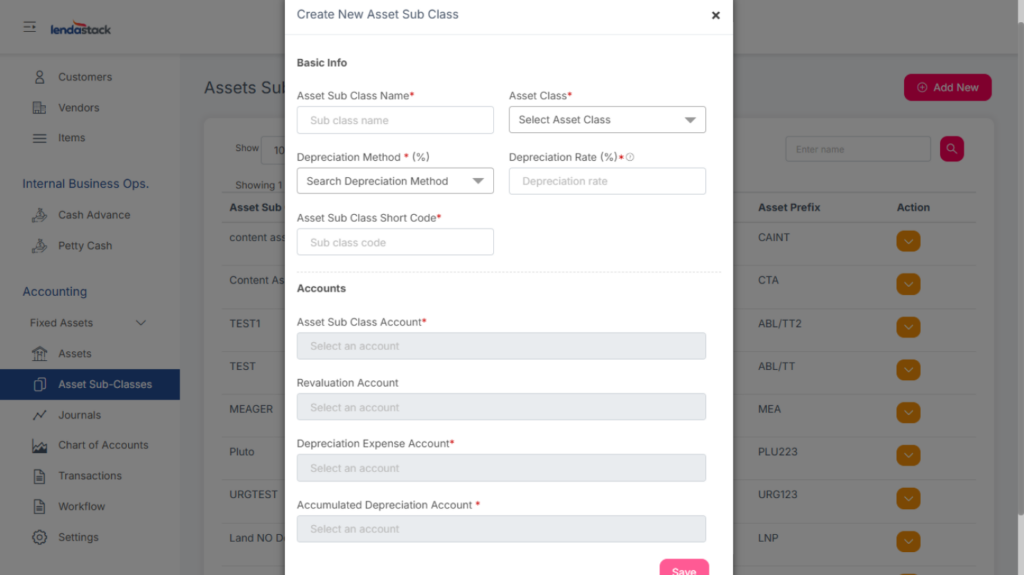Click the Save button in the dialog
This screenshot has height=575, width=1024.
click(684, 568)
